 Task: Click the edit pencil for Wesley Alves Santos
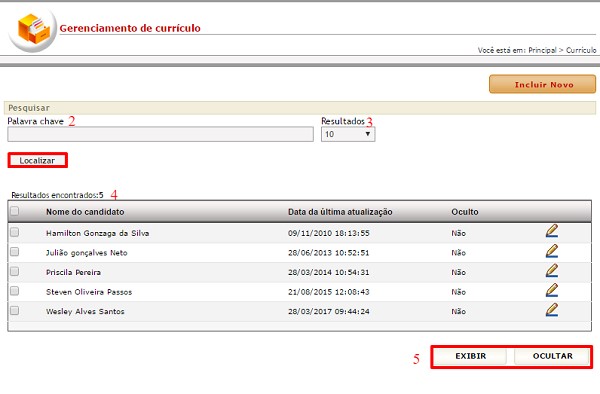(x=551, y=310)
